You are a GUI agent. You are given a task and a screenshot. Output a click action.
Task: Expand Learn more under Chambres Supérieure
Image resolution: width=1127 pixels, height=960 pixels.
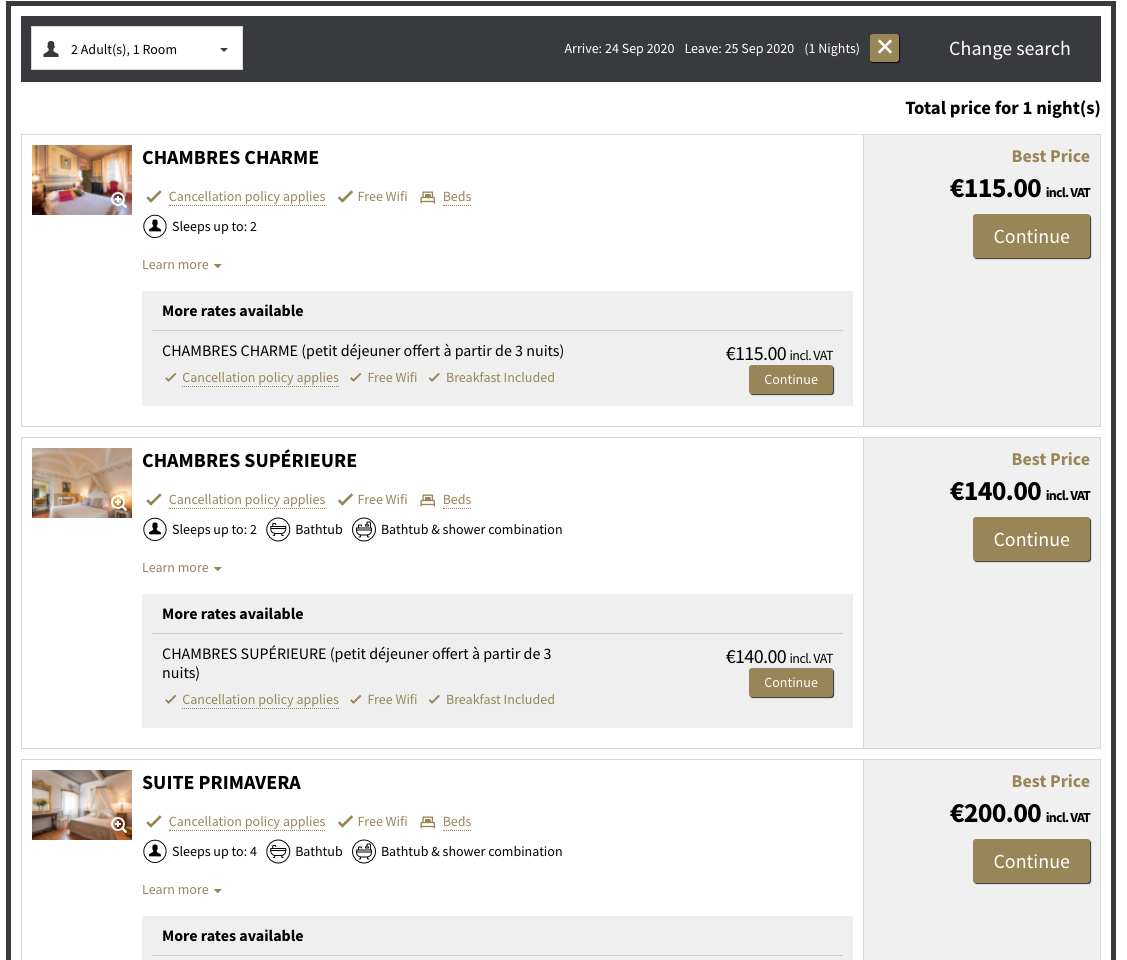pyautogui.click(x=181, y=568)
